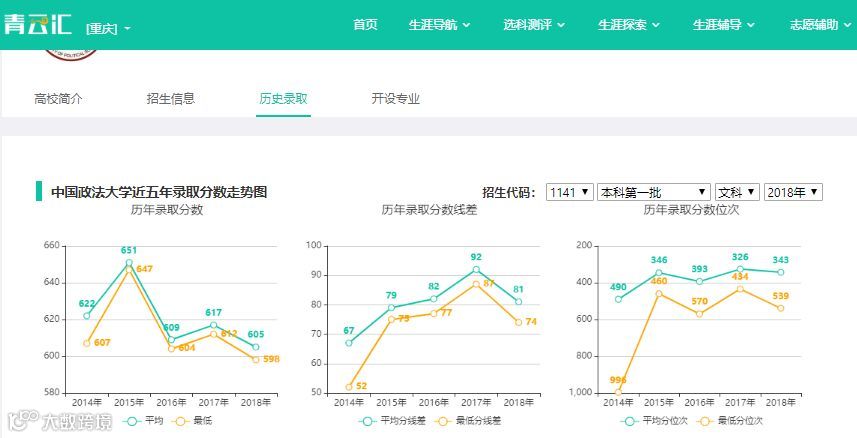
Task: Click the 651 average score point for 2015
Action: (x=129, y=263)
